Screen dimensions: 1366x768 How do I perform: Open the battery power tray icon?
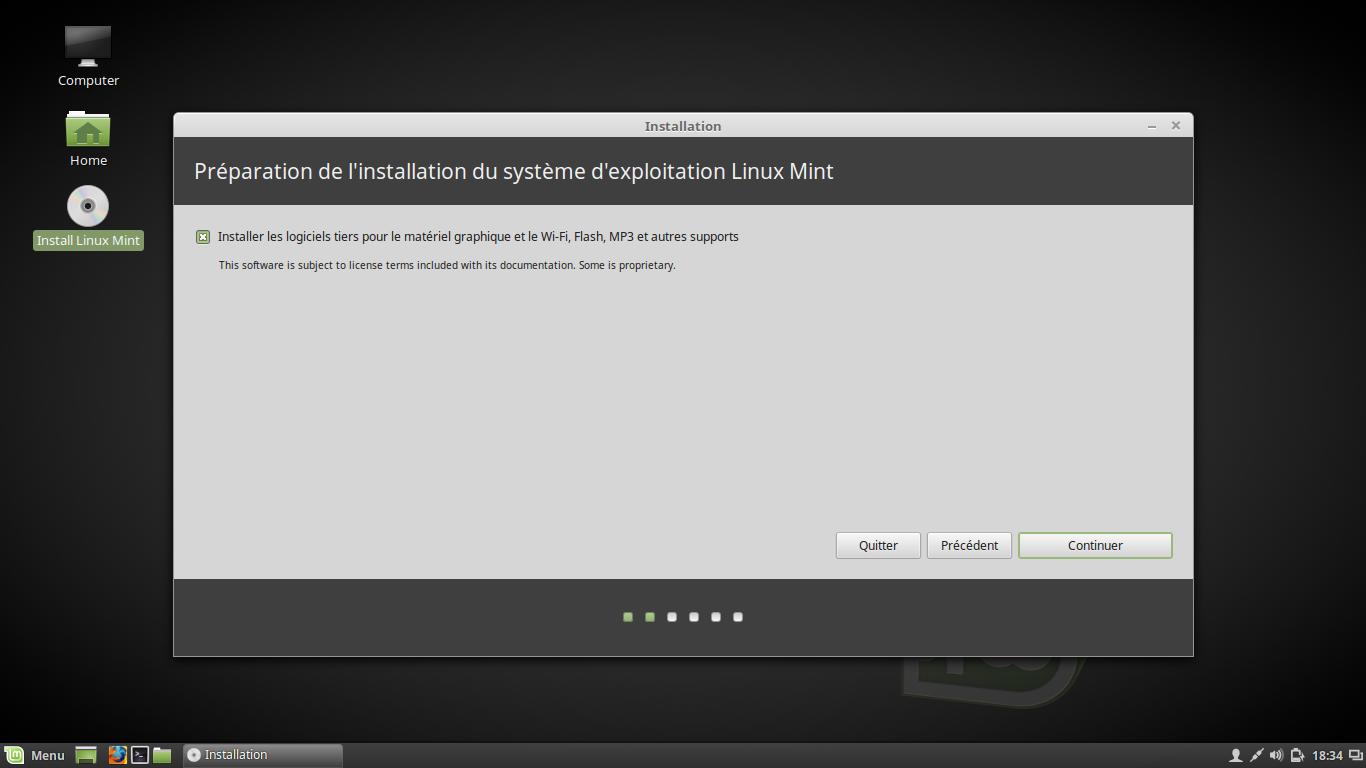click(x=1297, y=755)
